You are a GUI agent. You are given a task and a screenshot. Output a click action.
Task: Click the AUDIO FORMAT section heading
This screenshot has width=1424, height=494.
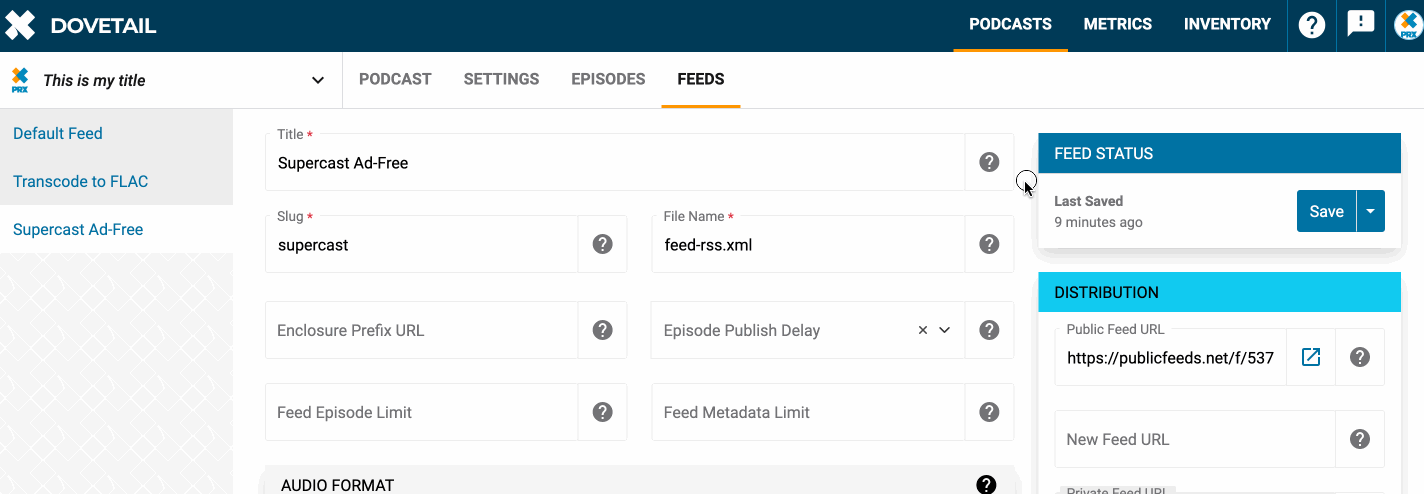click(338, 485)
